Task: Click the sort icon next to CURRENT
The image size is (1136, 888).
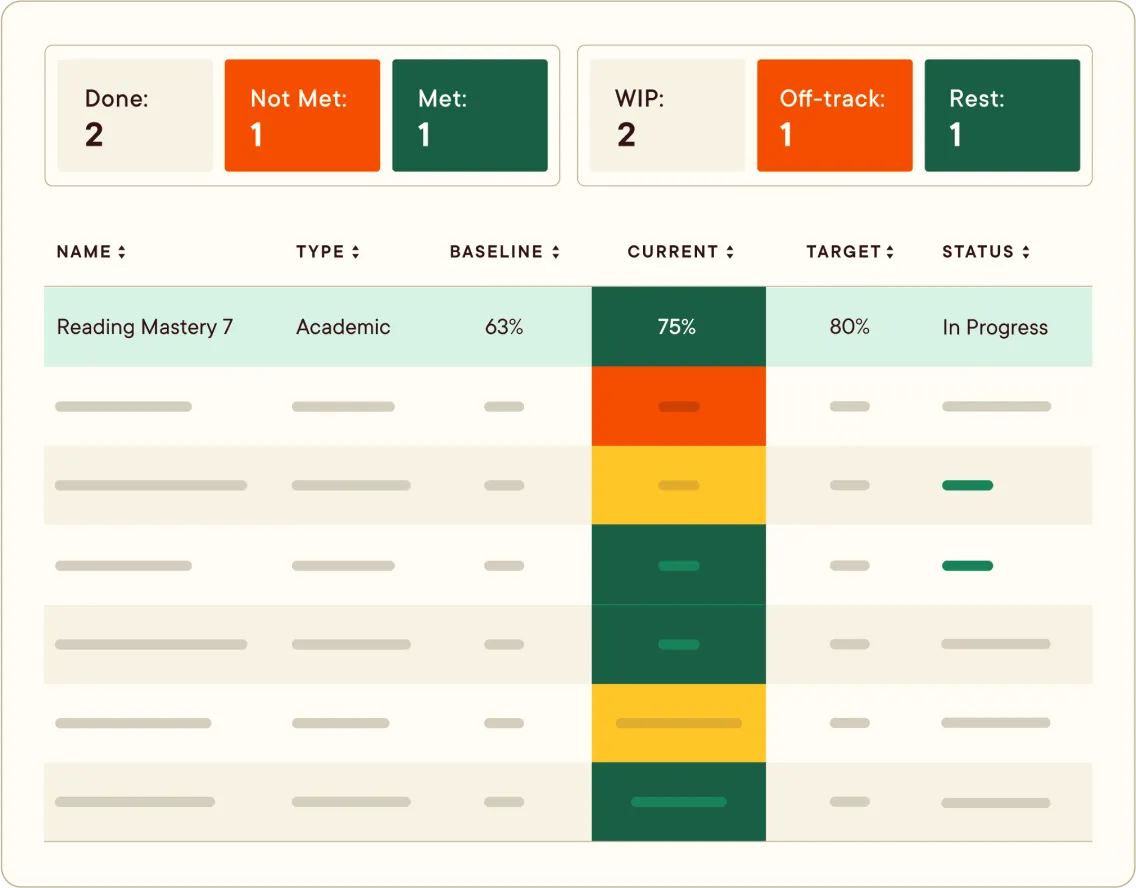Action: pos(729,252)
